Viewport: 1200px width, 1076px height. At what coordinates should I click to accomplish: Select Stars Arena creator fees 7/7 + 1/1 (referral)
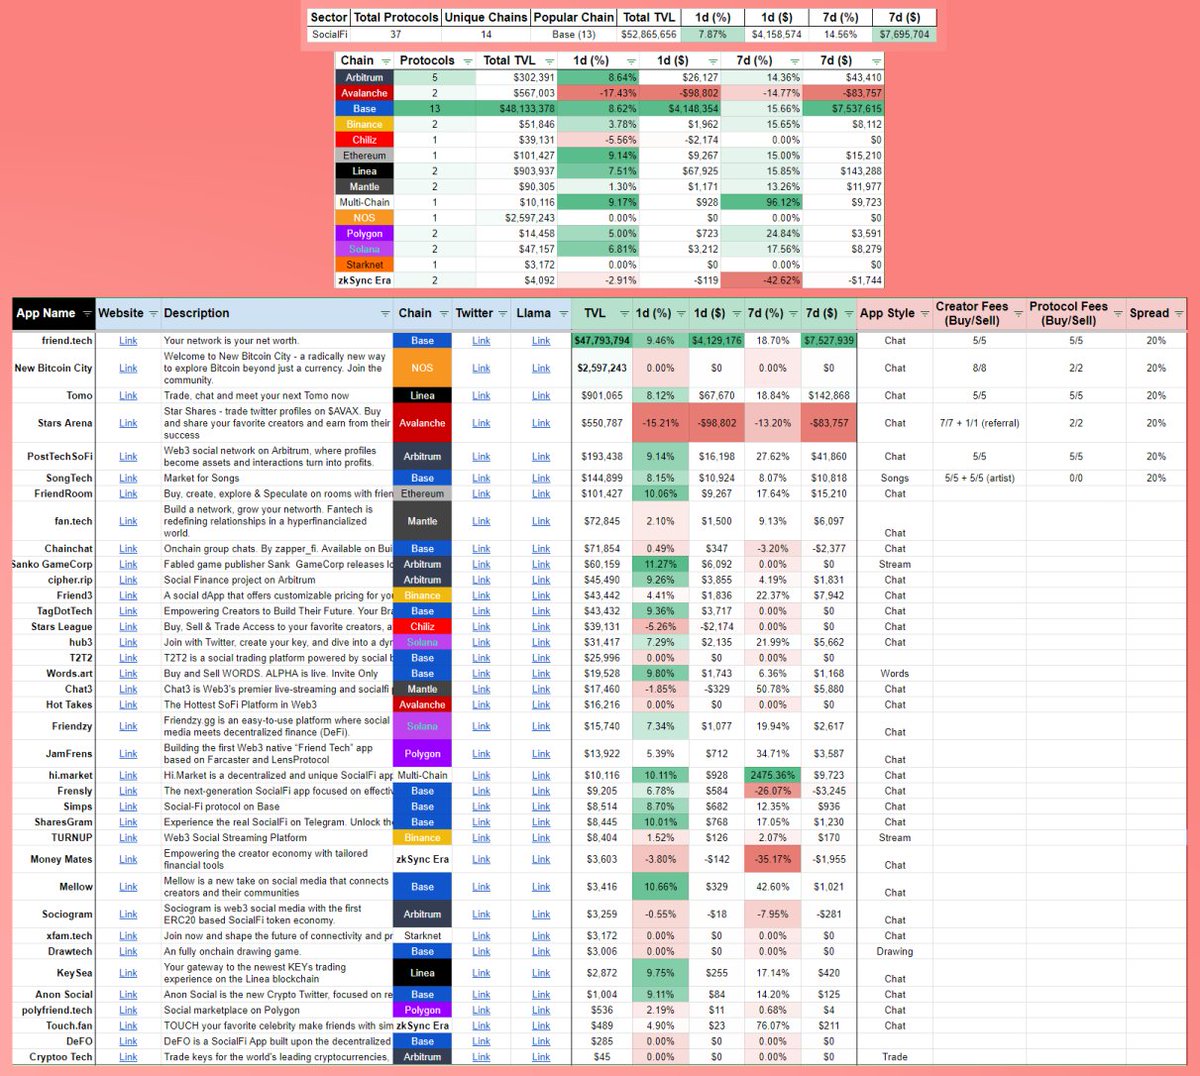point(979,423)
